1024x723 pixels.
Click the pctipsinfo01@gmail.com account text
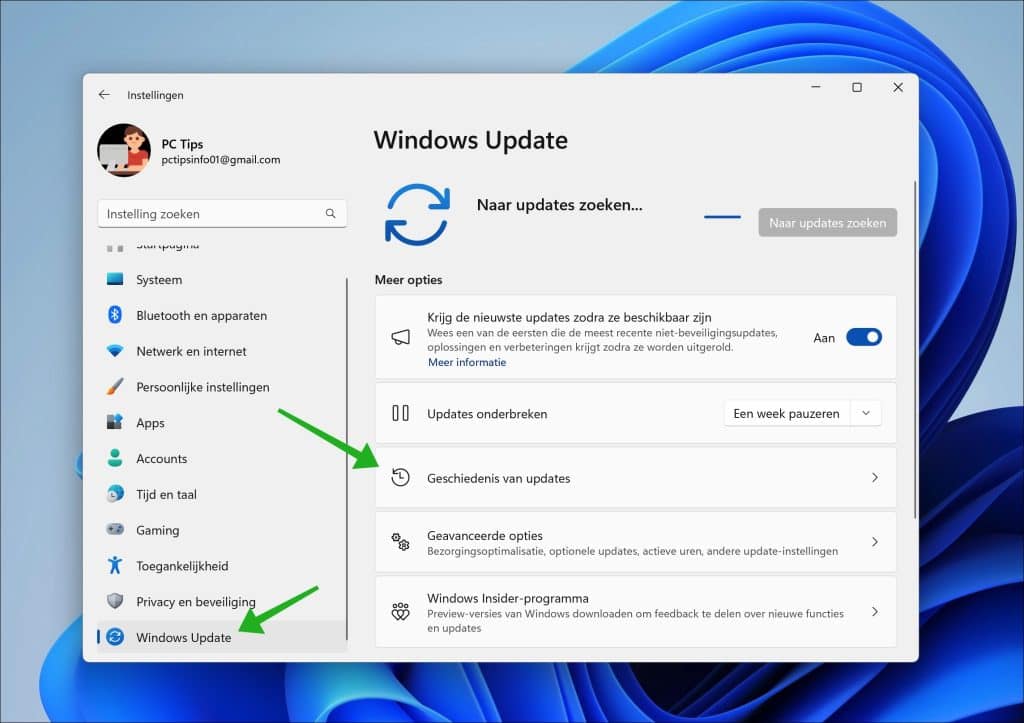221,159
